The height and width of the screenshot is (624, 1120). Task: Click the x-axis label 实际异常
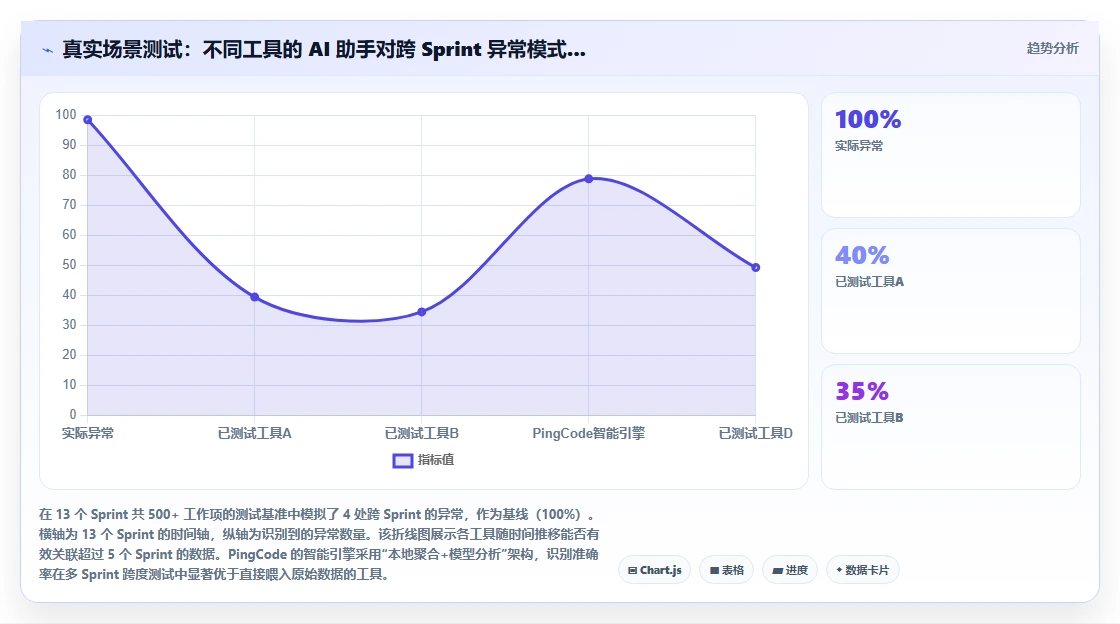coord(88,433)
